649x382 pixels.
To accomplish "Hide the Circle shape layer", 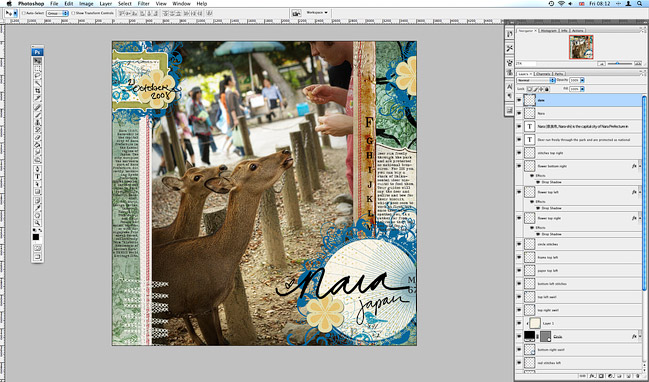I will tap(519, 336).
